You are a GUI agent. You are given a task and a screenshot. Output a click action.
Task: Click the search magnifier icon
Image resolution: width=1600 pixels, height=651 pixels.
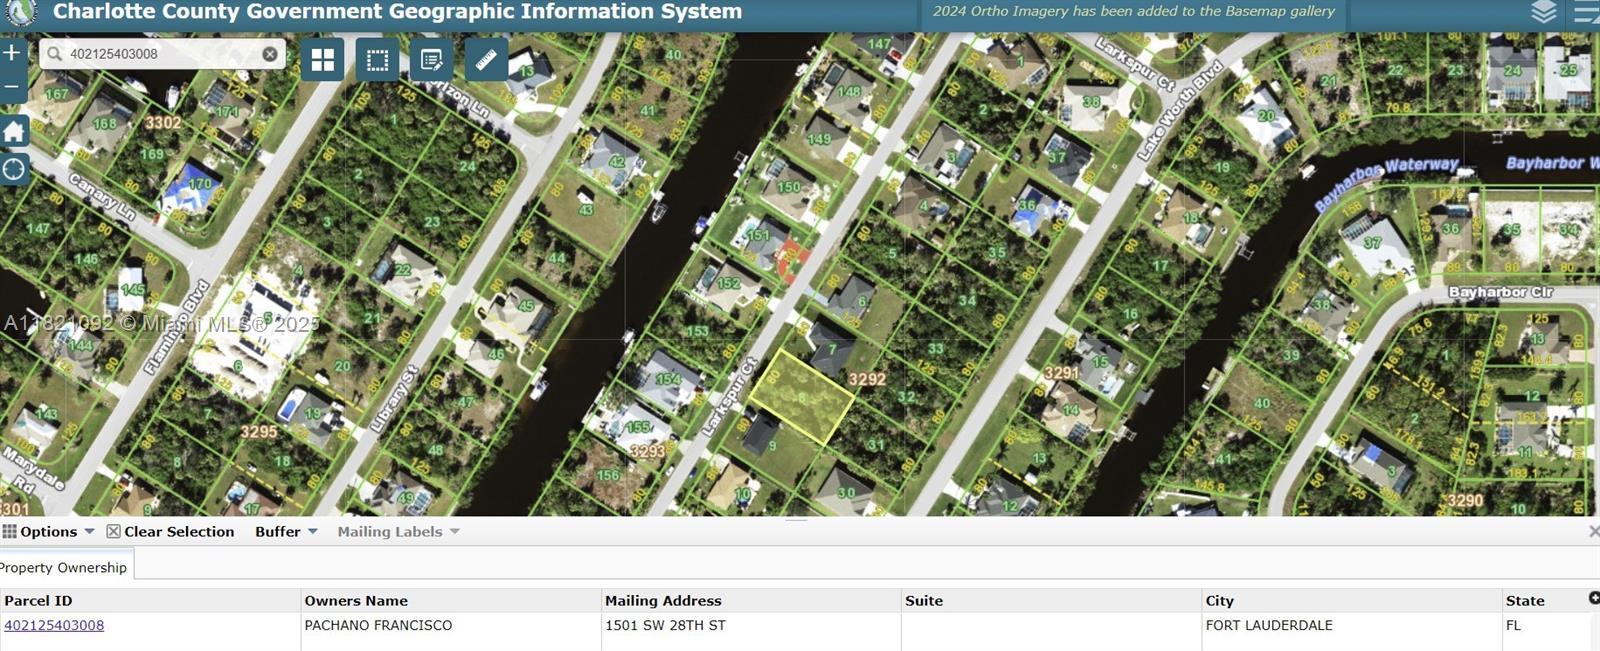(55, 54)
